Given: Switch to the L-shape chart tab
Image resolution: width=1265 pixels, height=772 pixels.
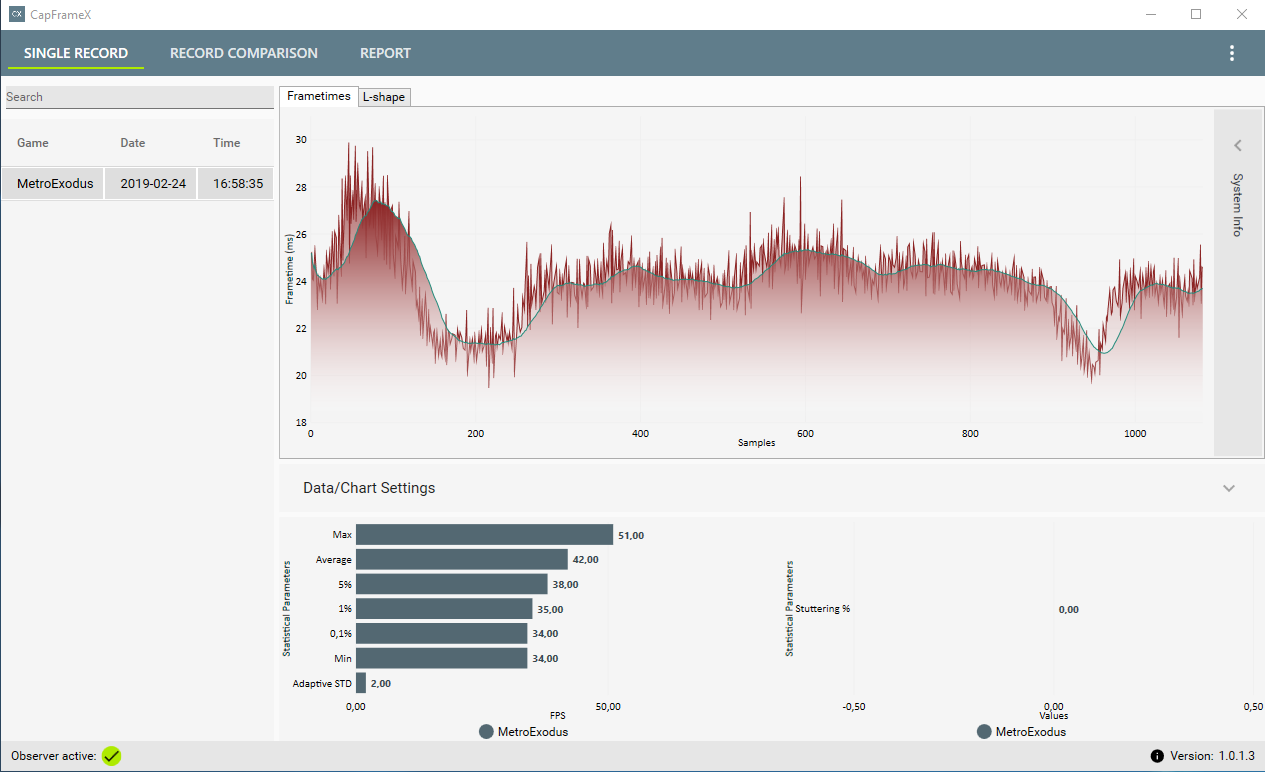Looking at the screenshot, I should tap(384, 97).
